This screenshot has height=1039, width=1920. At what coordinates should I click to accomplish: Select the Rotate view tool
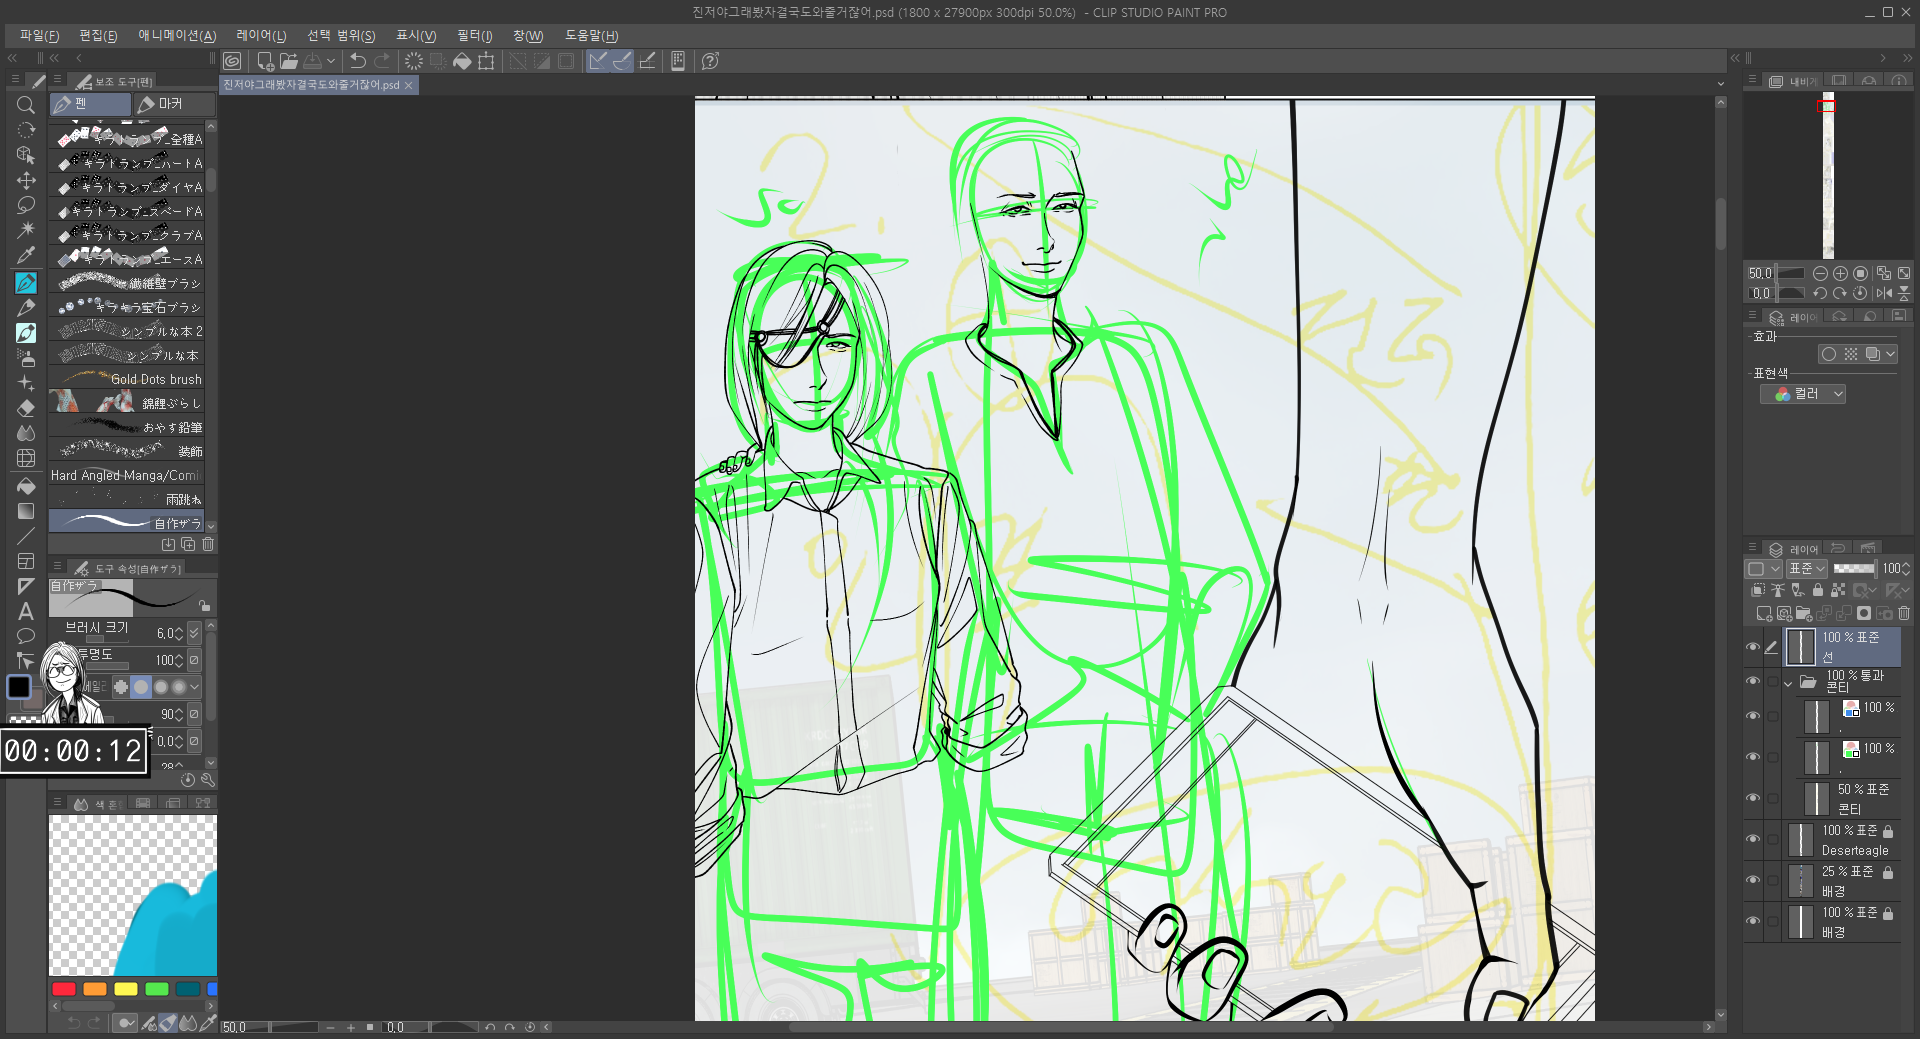(26, 131)
